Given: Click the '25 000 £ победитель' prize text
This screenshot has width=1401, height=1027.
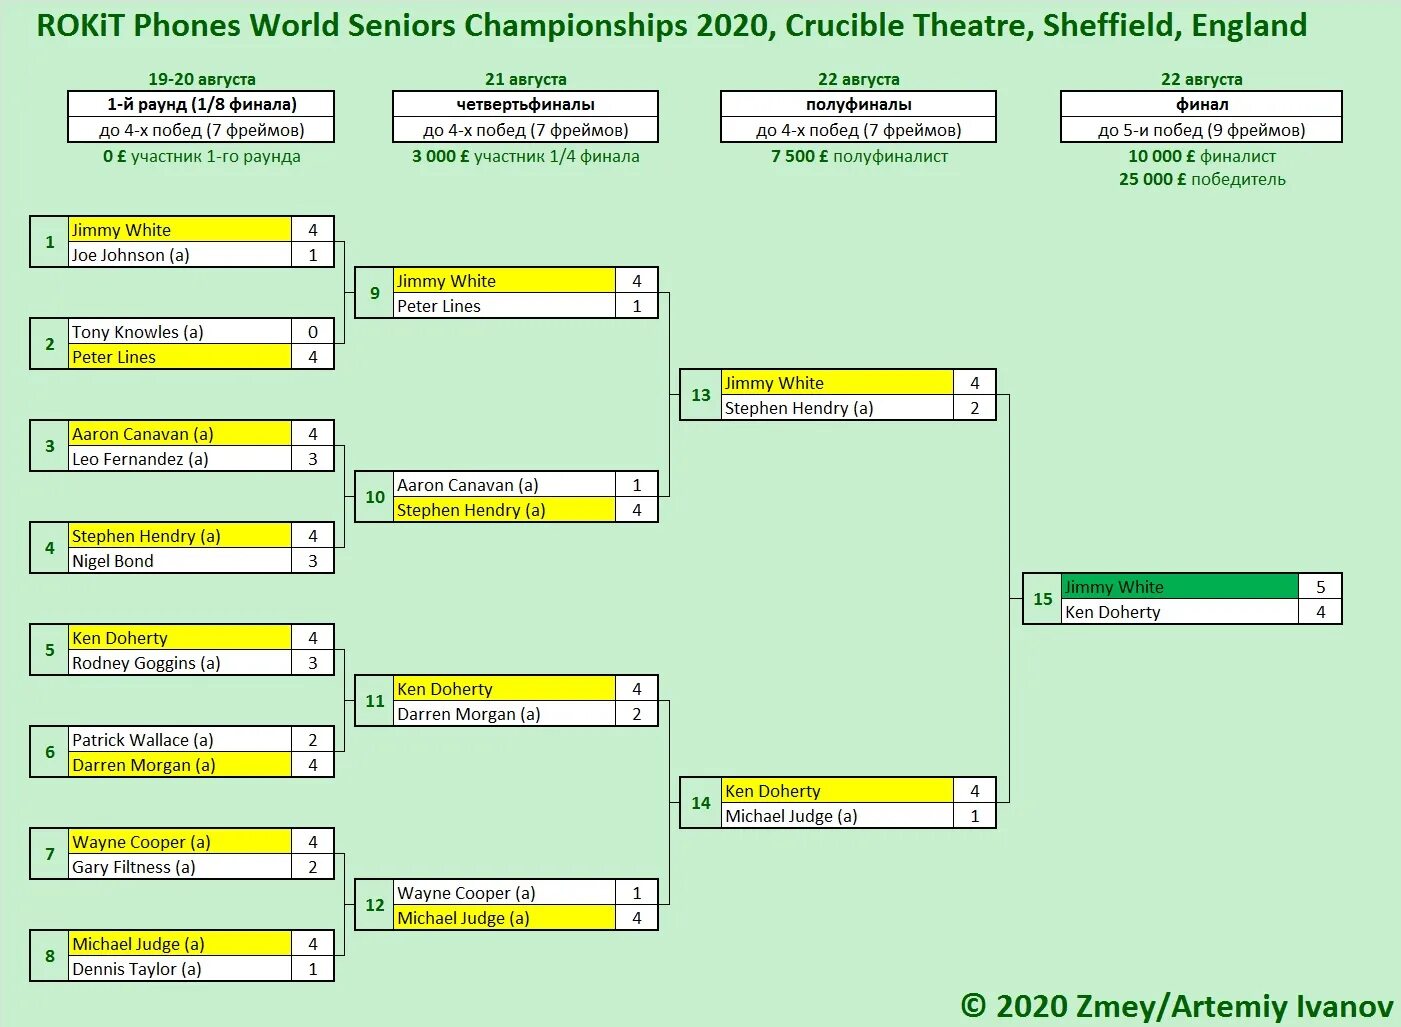Looking at the screenshot, I should (x=1202, y=179).
